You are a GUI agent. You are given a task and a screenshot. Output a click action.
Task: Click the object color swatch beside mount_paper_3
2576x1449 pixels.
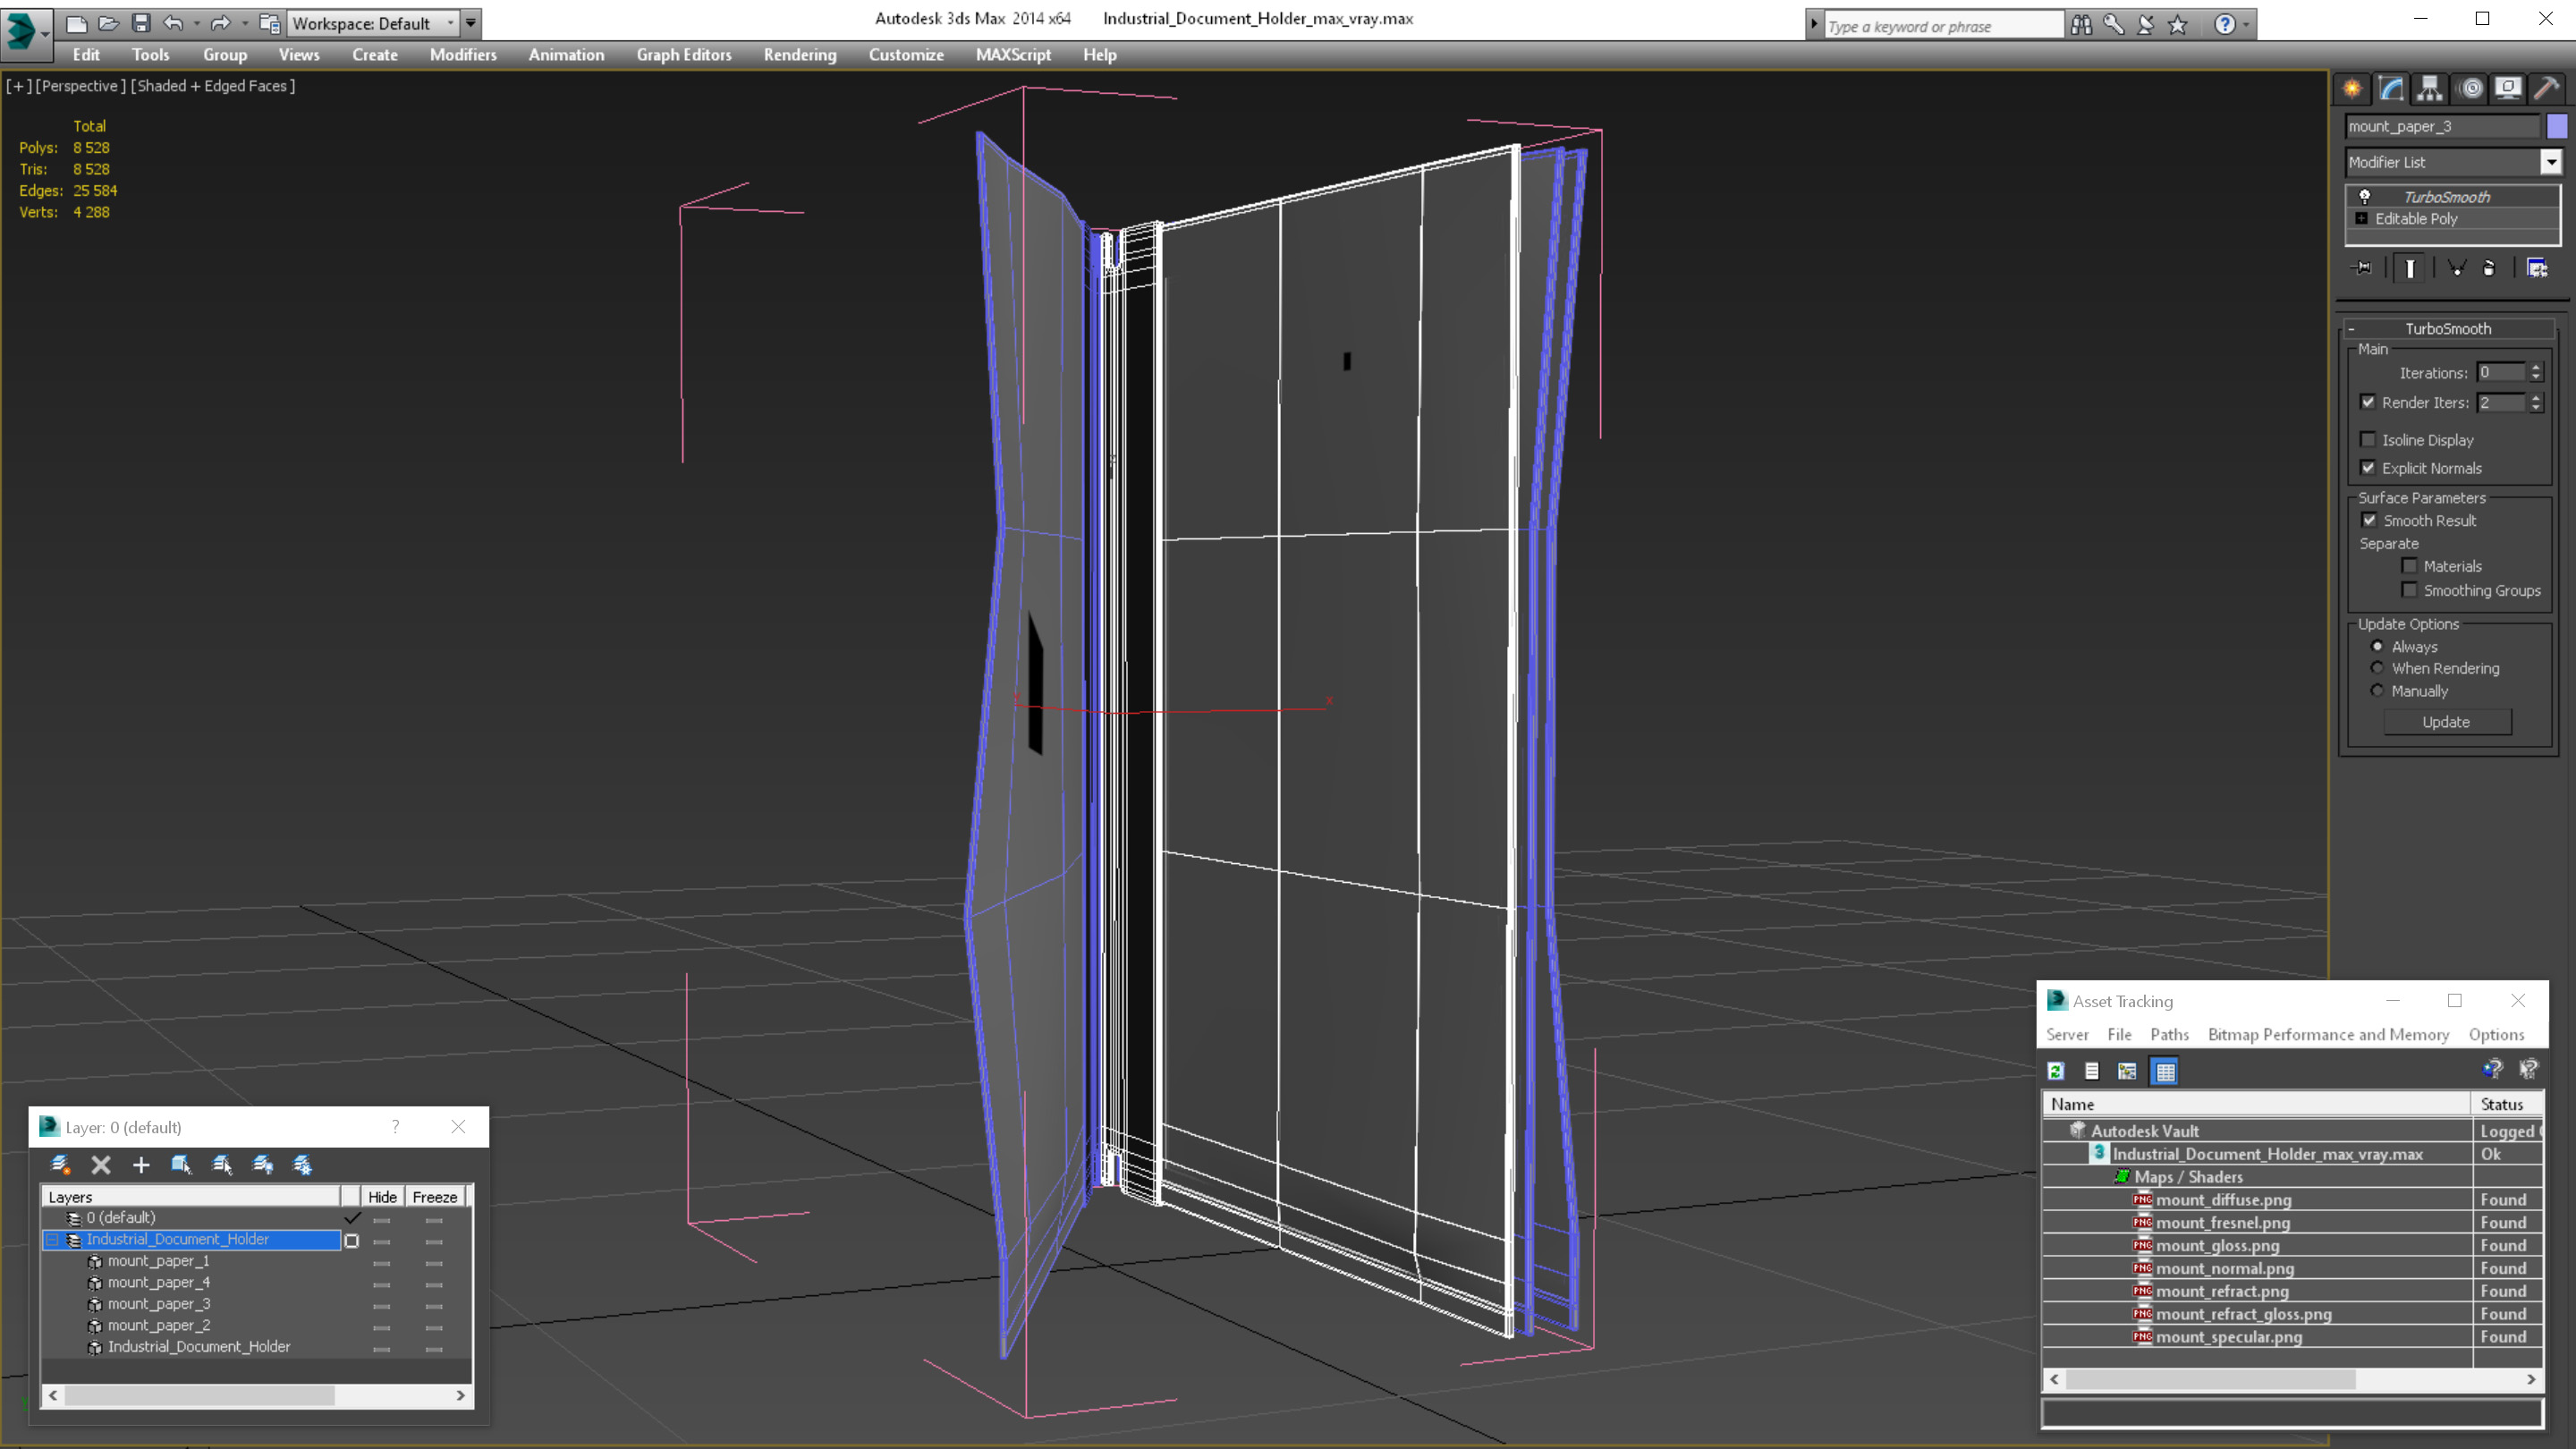2556,126
